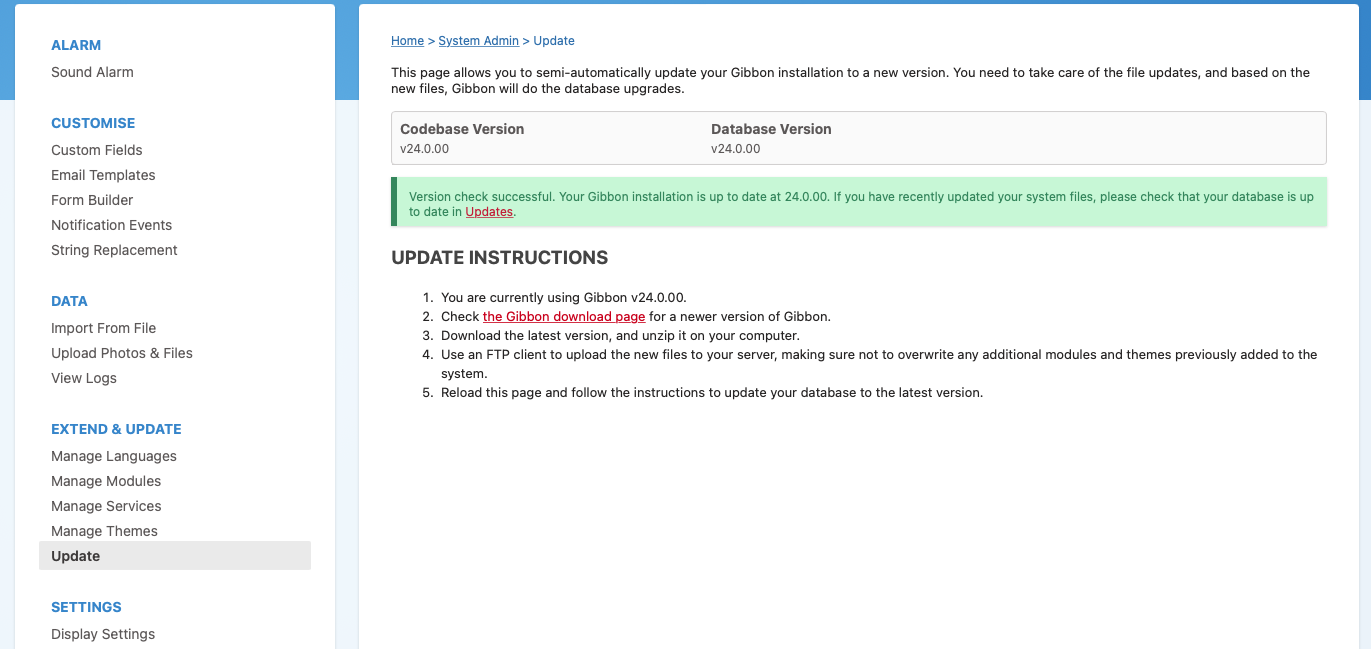The image size is (1371, 649).
Task: Open Upload Photos & Files
Action: [122, 353]
